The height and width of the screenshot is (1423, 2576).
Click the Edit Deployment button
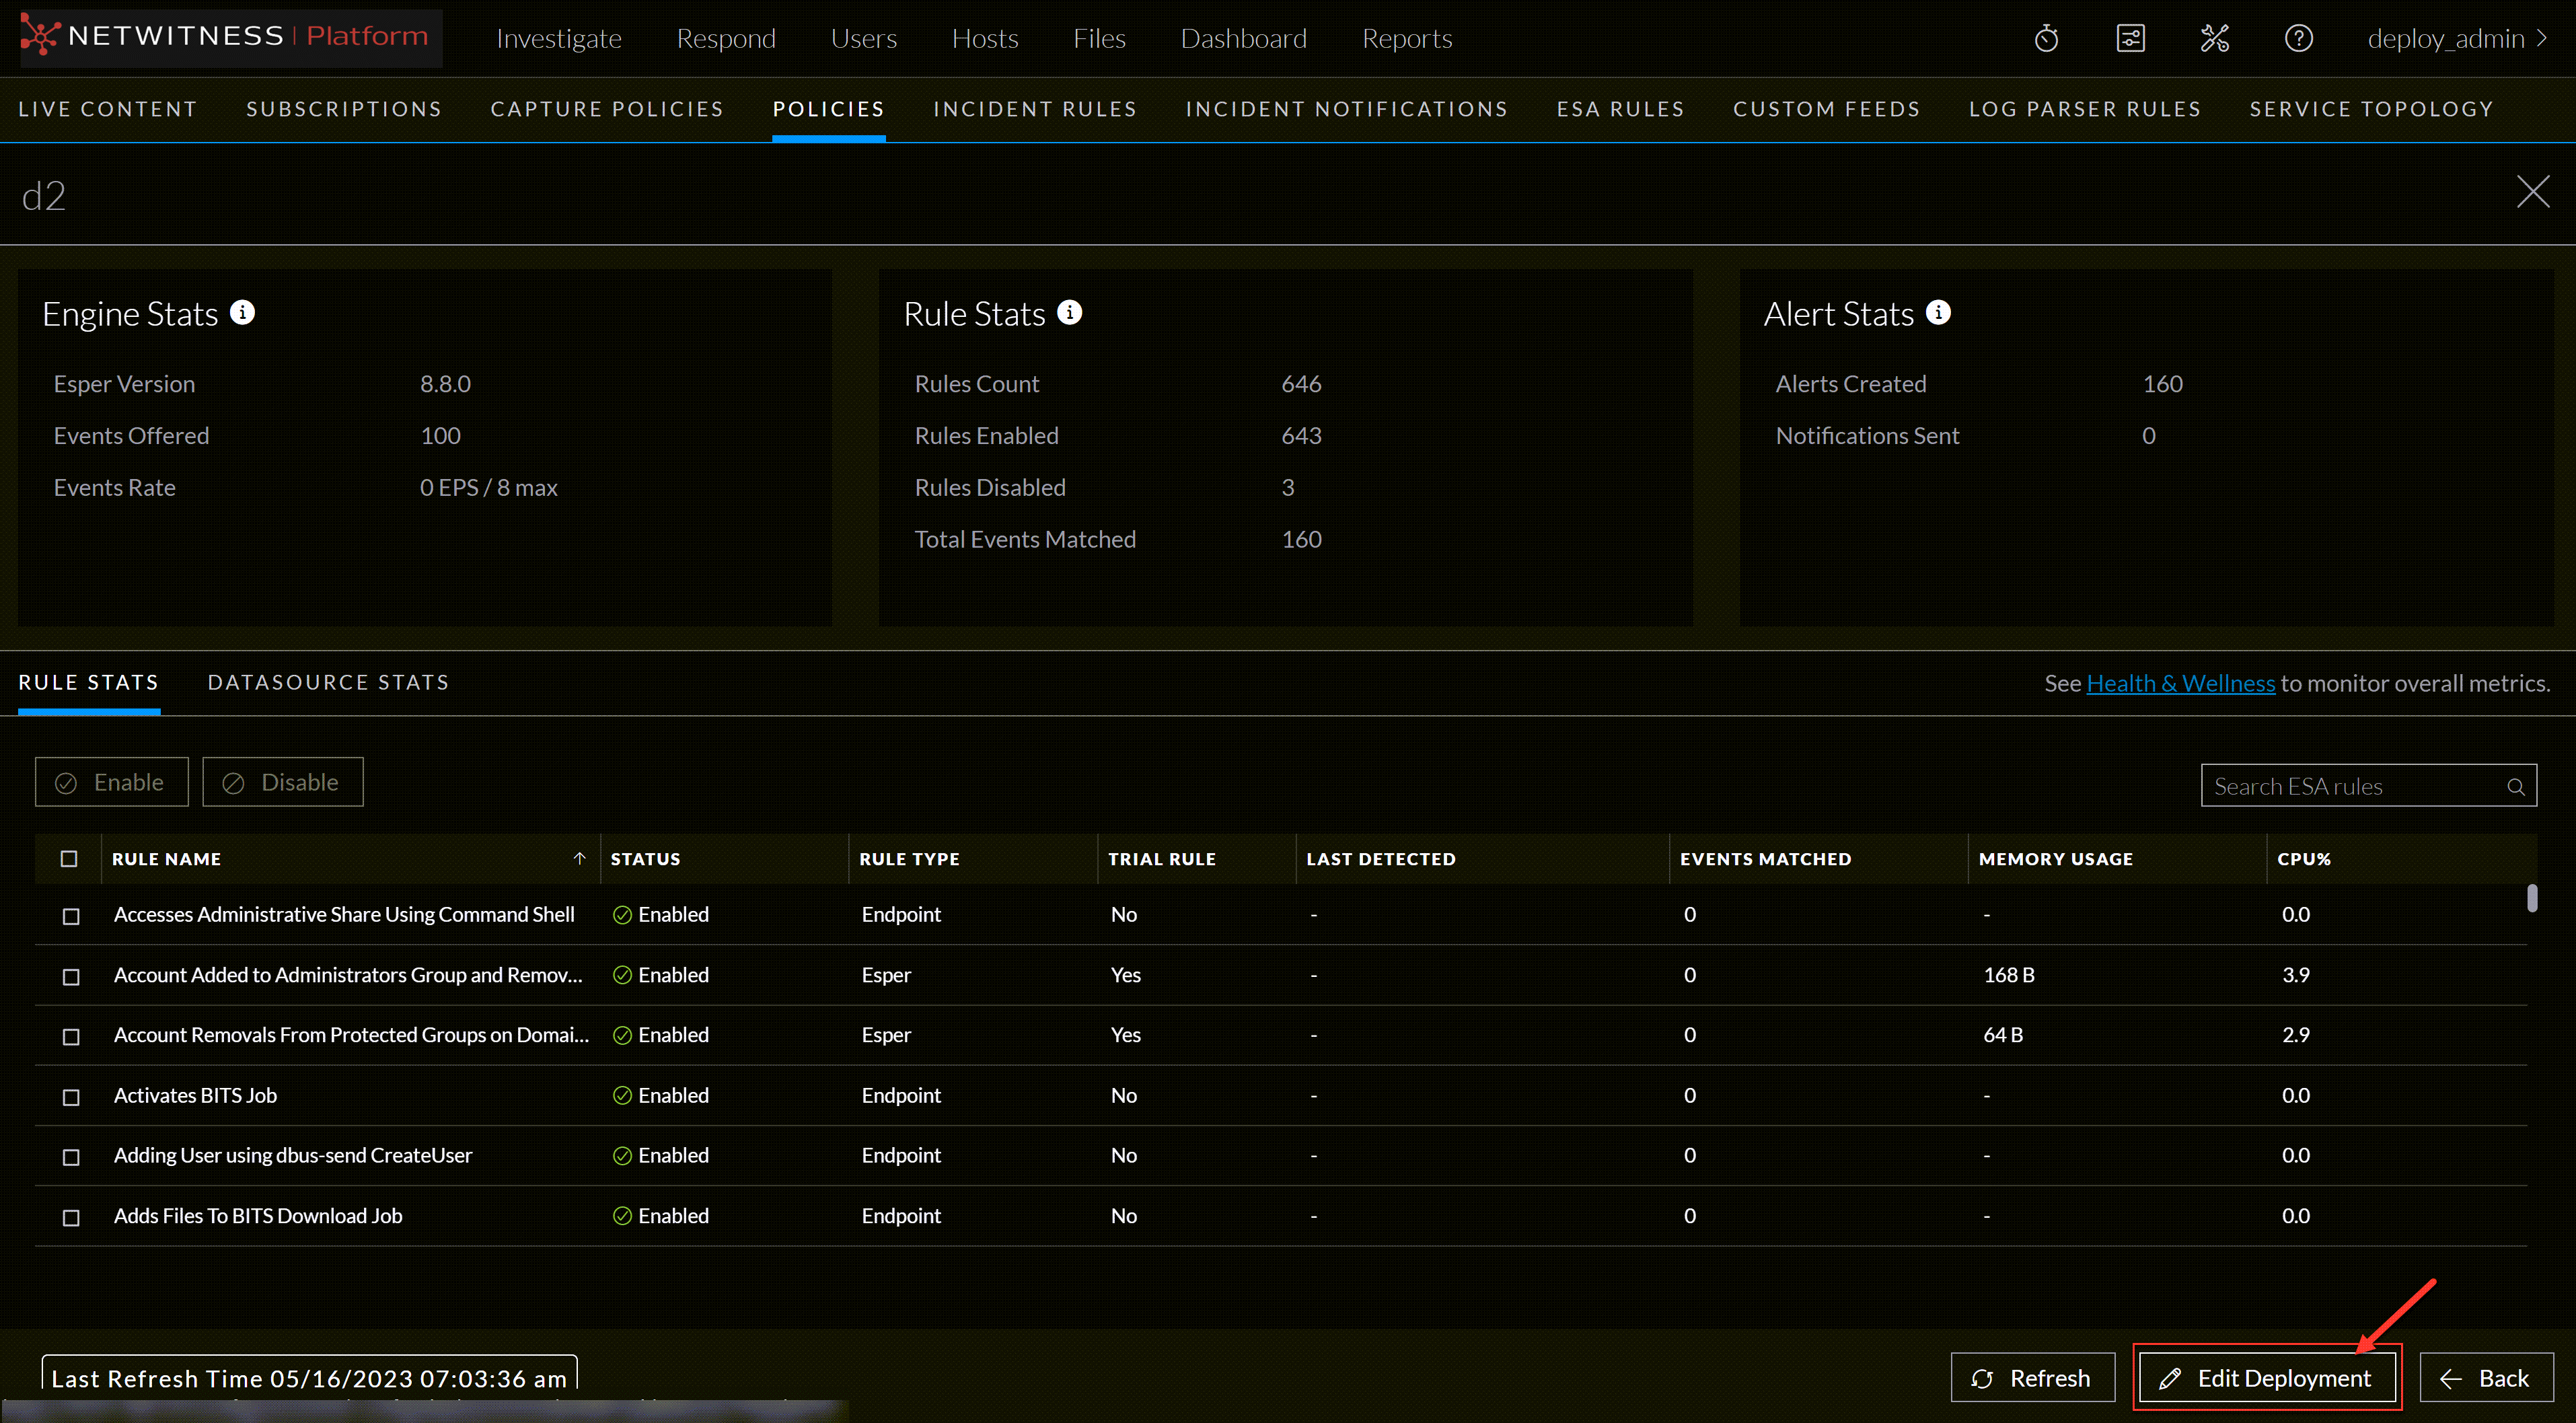point(2267,1377)
